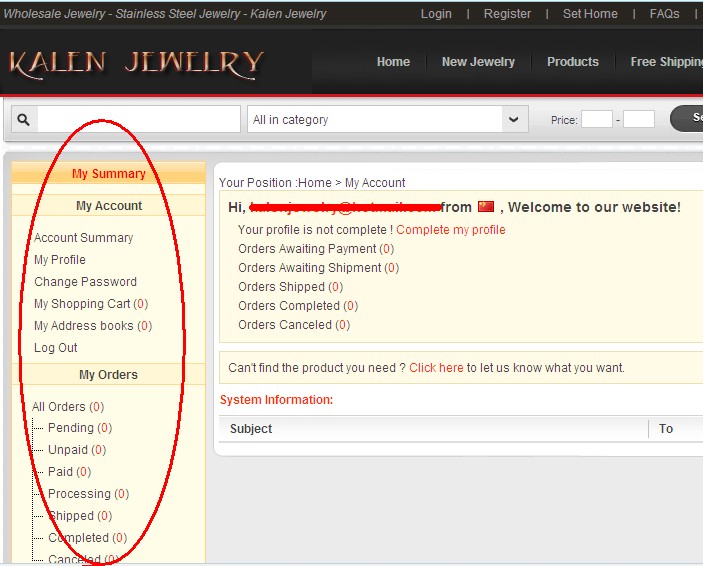Image resolution: width=703 pixels, height=566 pixels.
Task: Click the Subject column header
Action: point(251,429)
